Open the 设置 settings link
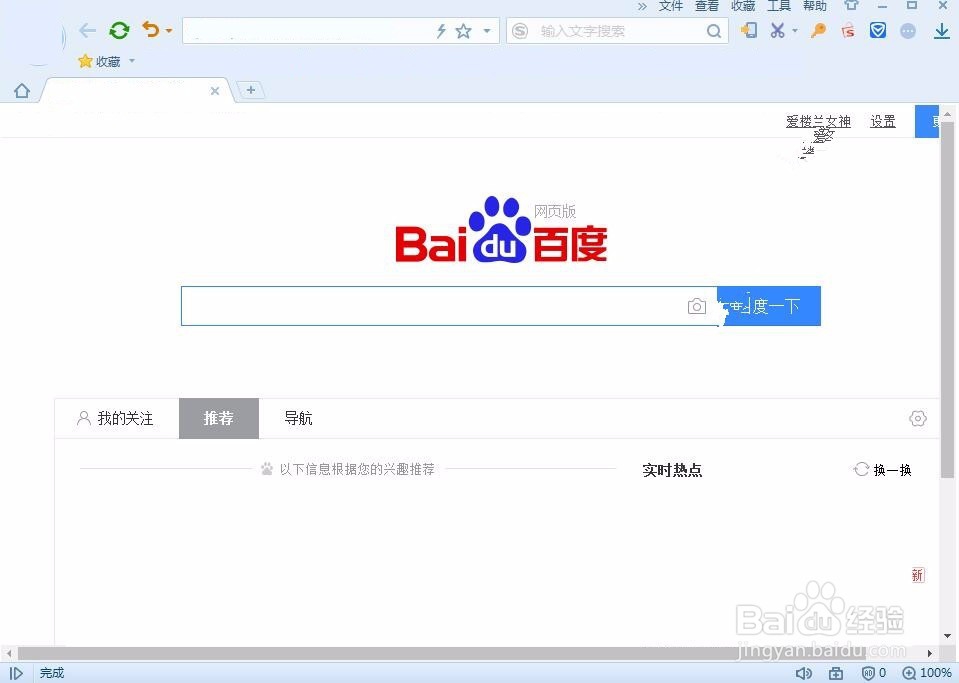This screenshot has width=959, height=683. point(882,121)
